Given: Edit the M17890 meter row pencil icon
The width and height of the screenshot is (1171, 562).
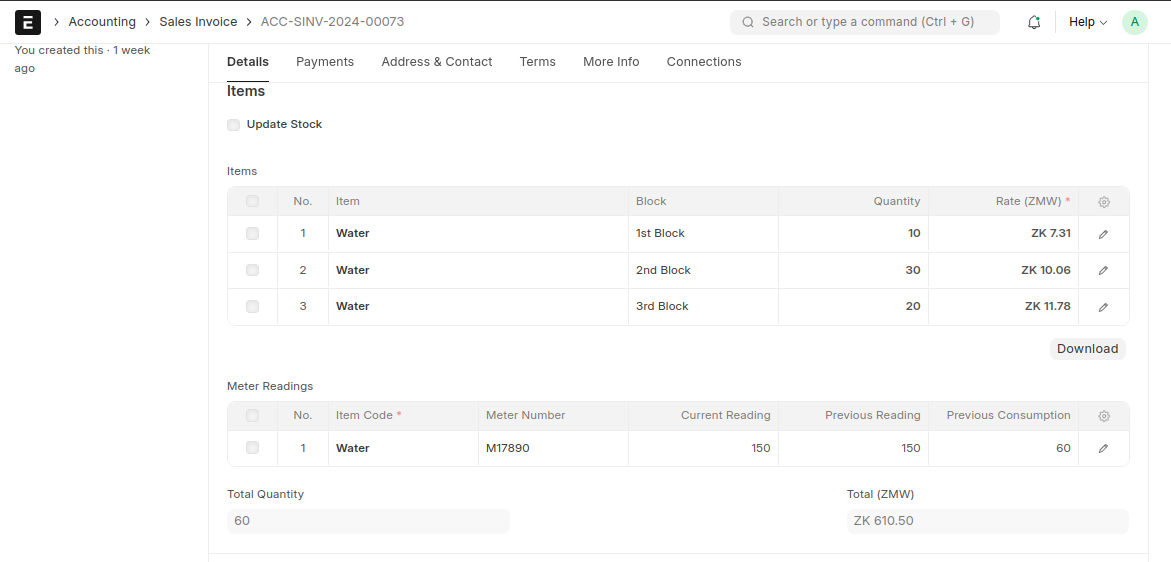Looking at the screenshot, I should pos(1103,449).
